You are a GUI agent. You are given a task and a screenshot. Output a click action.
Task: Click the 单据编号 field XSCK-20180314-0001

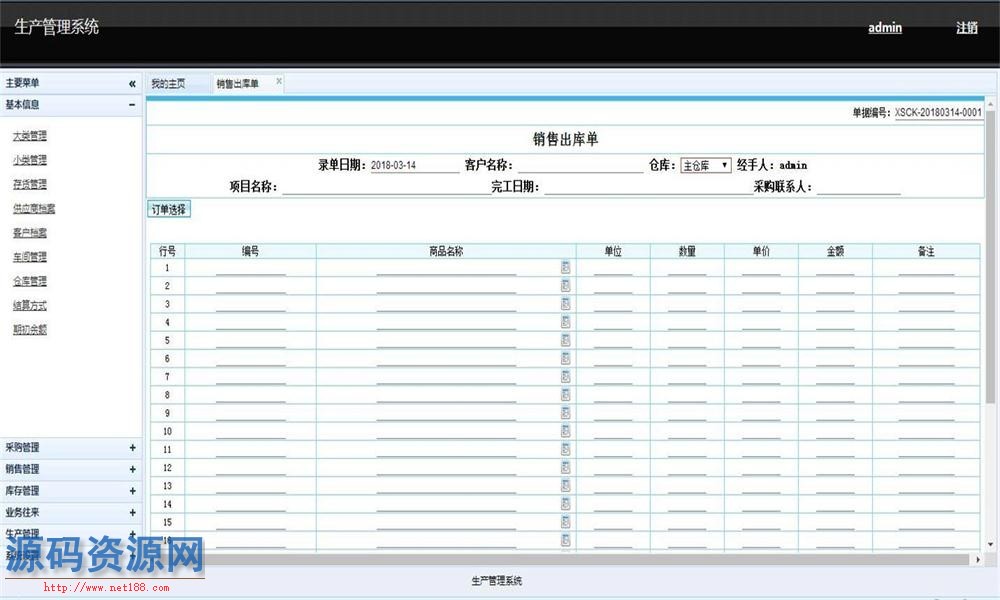938,112
